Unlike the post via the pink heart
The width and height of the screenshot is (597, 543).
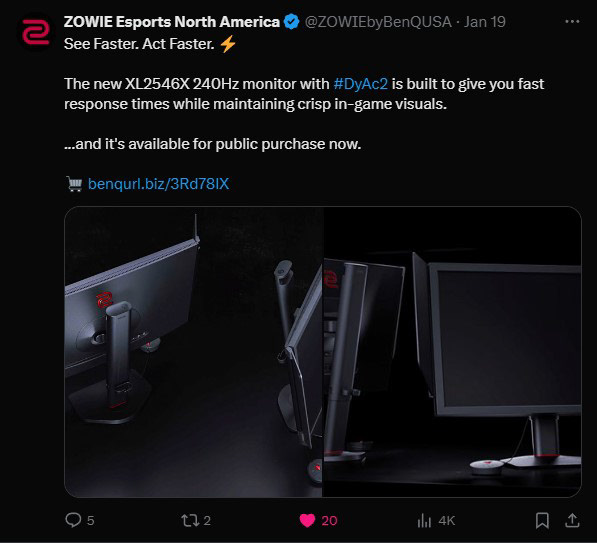click(x=307, y=521)
